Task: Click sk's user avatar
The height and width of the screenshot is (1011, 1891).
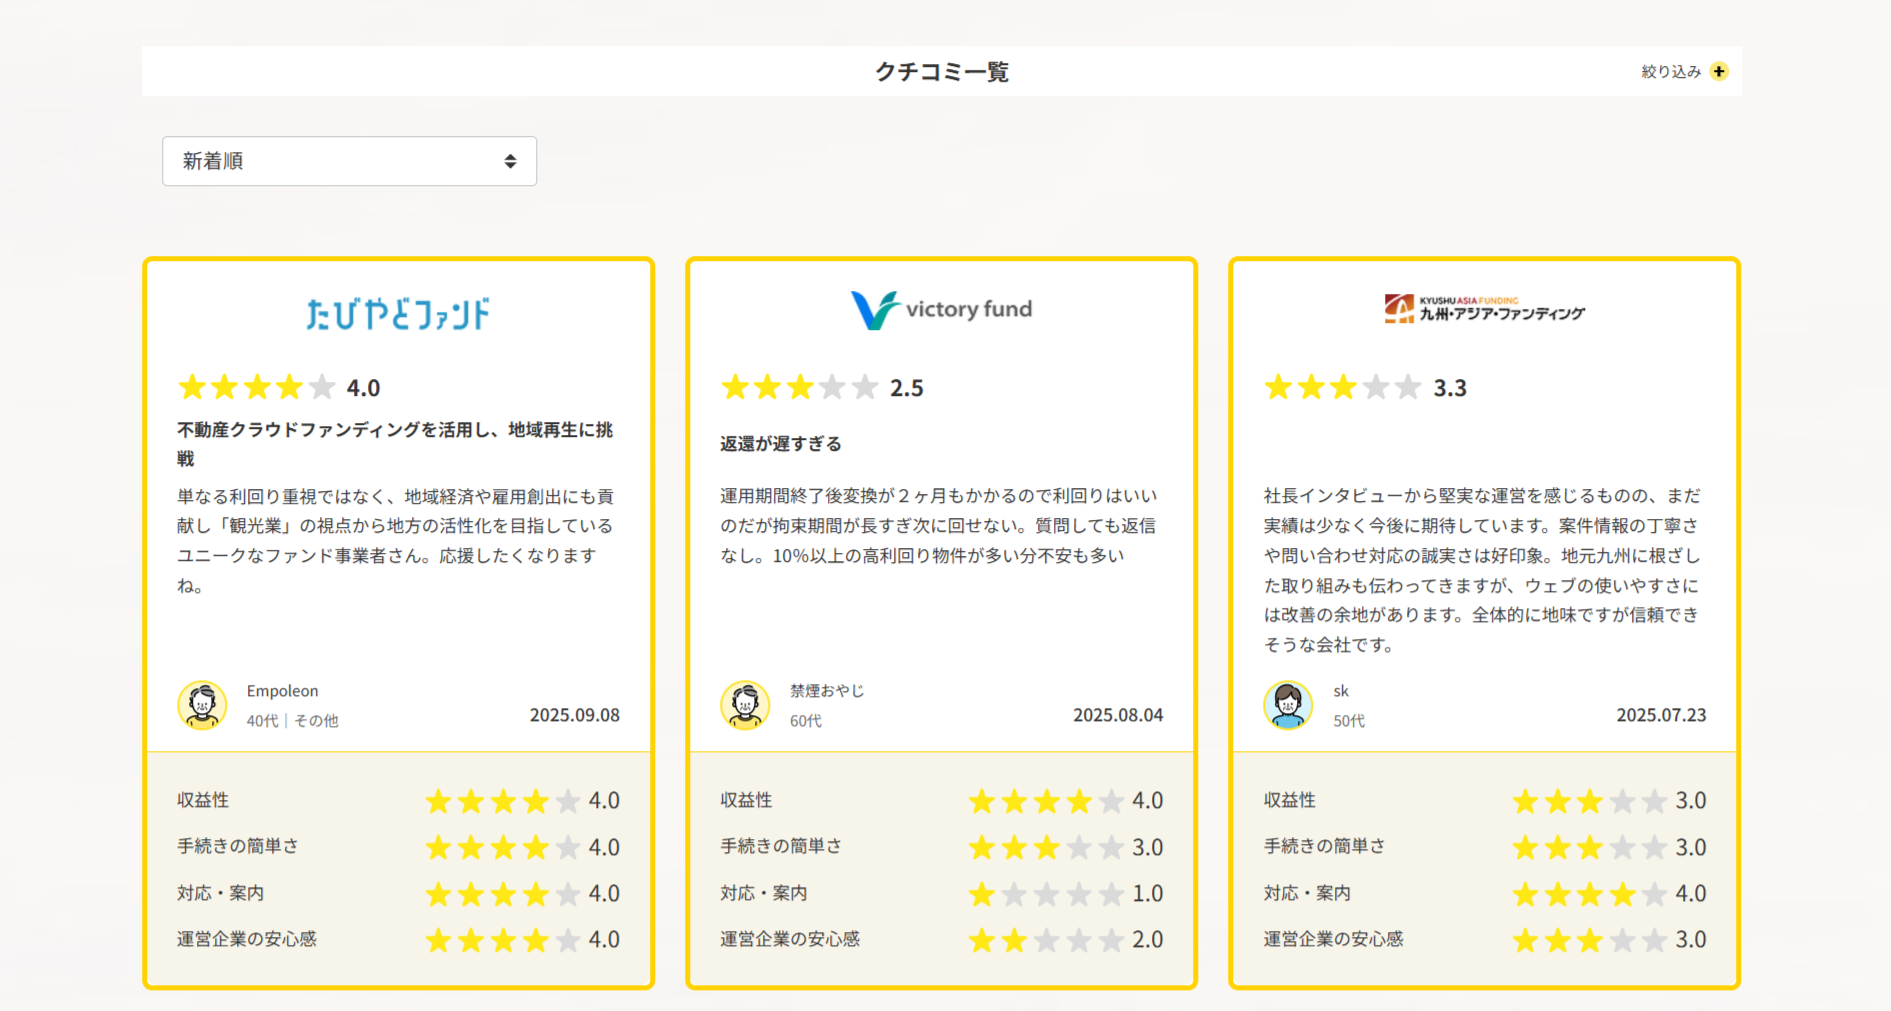Action: click(x=1288, y=705)
